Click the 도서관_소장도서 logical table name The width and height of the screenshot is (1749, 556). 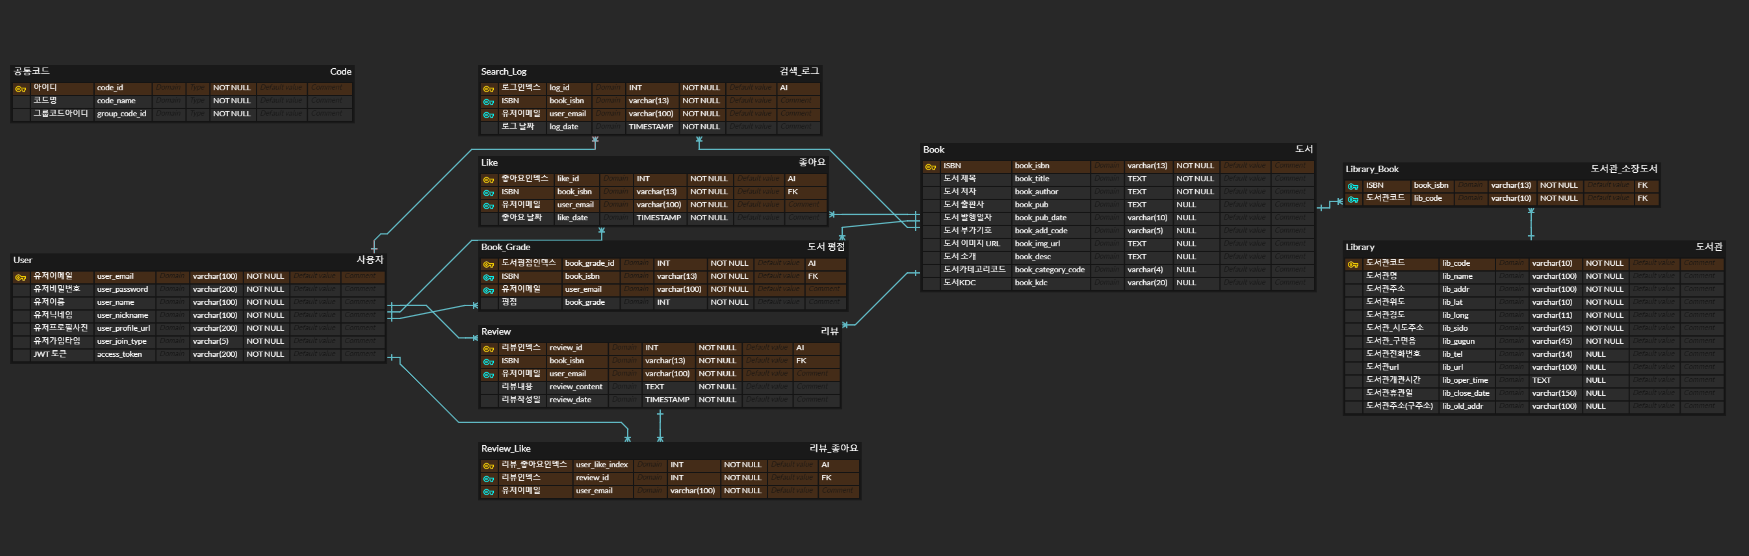[x=1624, y=169]
